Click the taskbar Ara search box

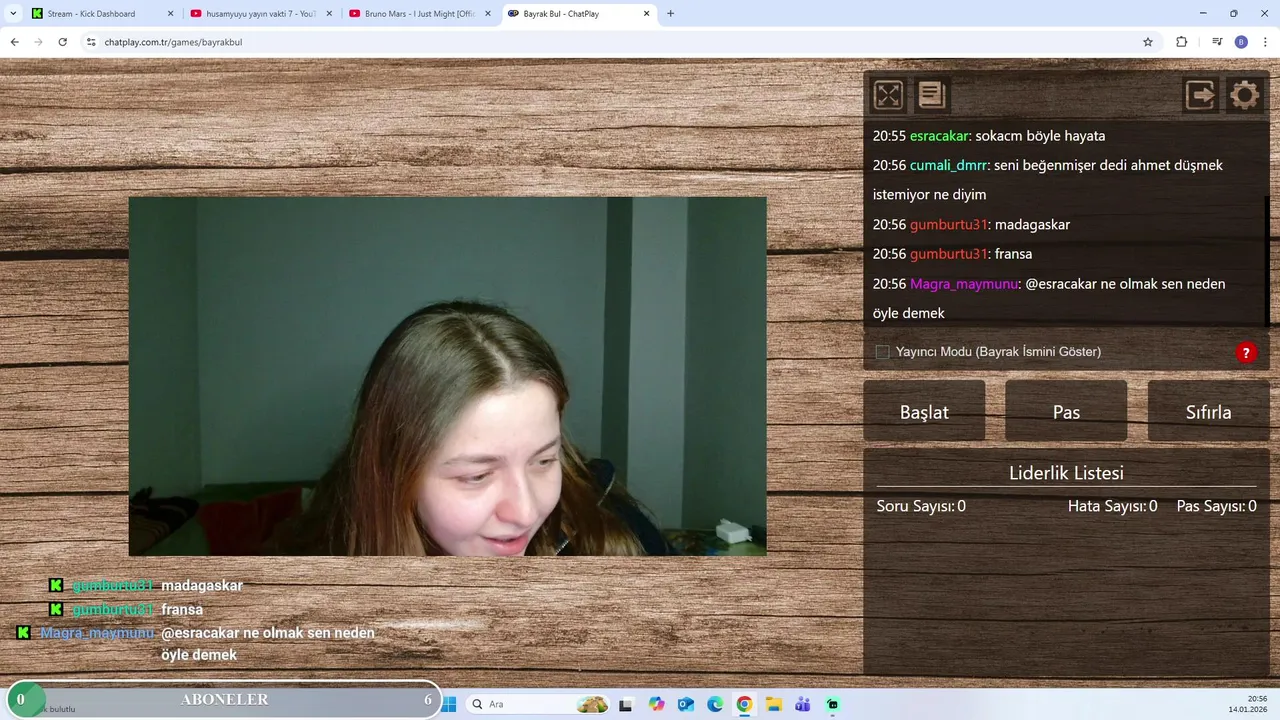[x=537, y=704]
